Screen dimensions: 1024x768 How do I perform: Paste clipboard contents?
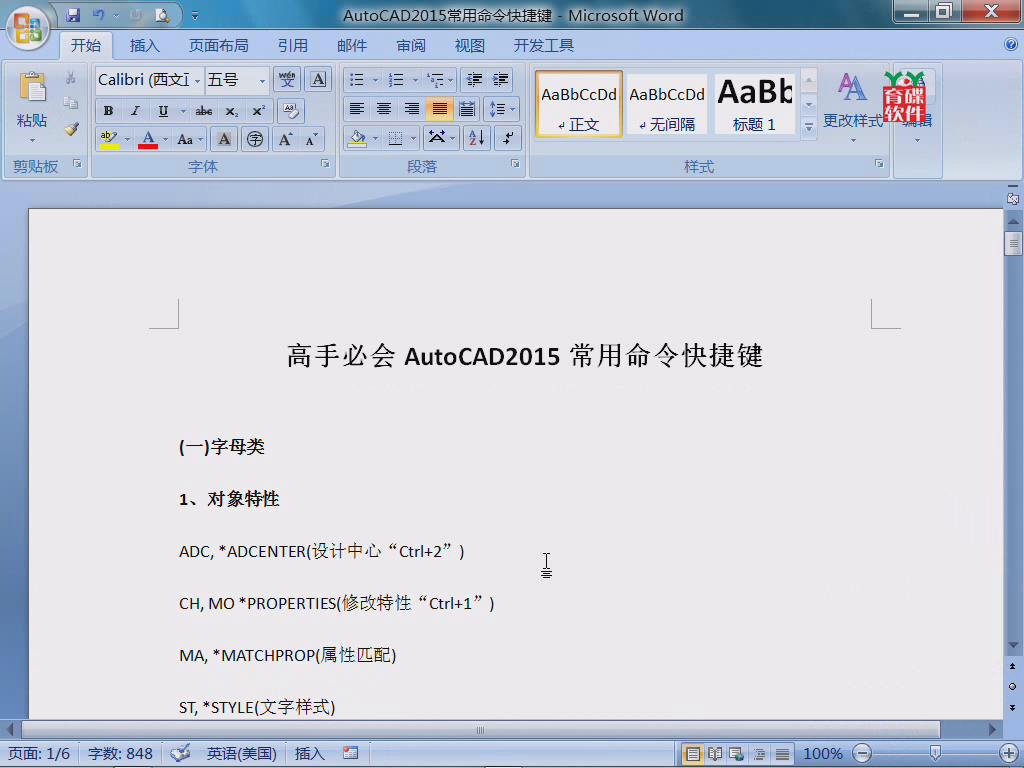coord(32,100)
